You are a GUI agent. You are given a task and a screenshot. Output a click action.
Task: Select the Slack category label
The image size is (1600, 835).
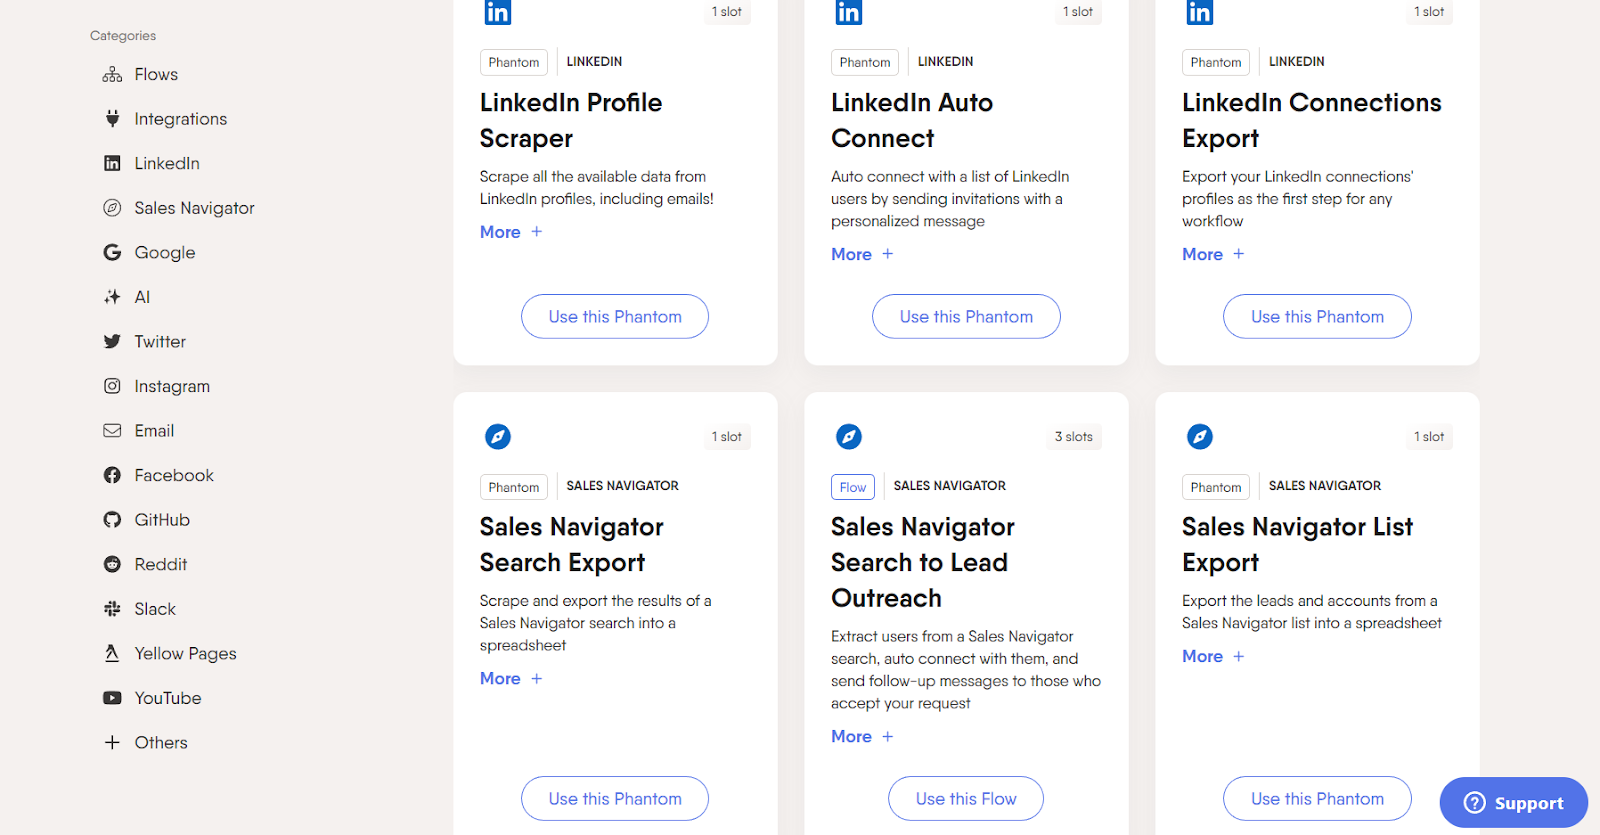pyautogui.click(x=155, y=609)
